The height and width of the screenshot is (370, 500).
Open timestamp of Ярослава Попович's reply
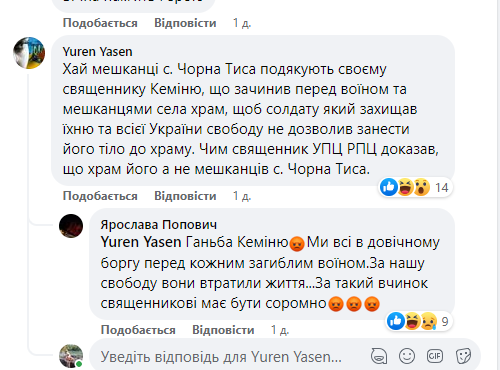click(280, 330)
